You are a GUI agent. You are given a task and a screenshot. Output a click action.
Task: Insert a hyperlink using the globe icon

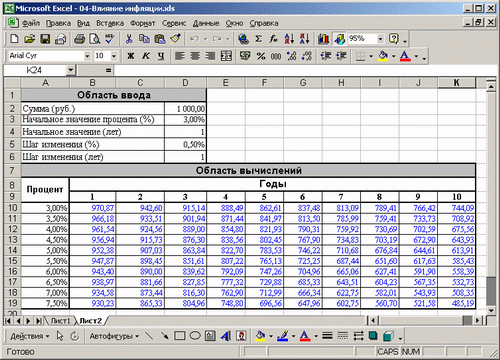(x=243, y=39)
